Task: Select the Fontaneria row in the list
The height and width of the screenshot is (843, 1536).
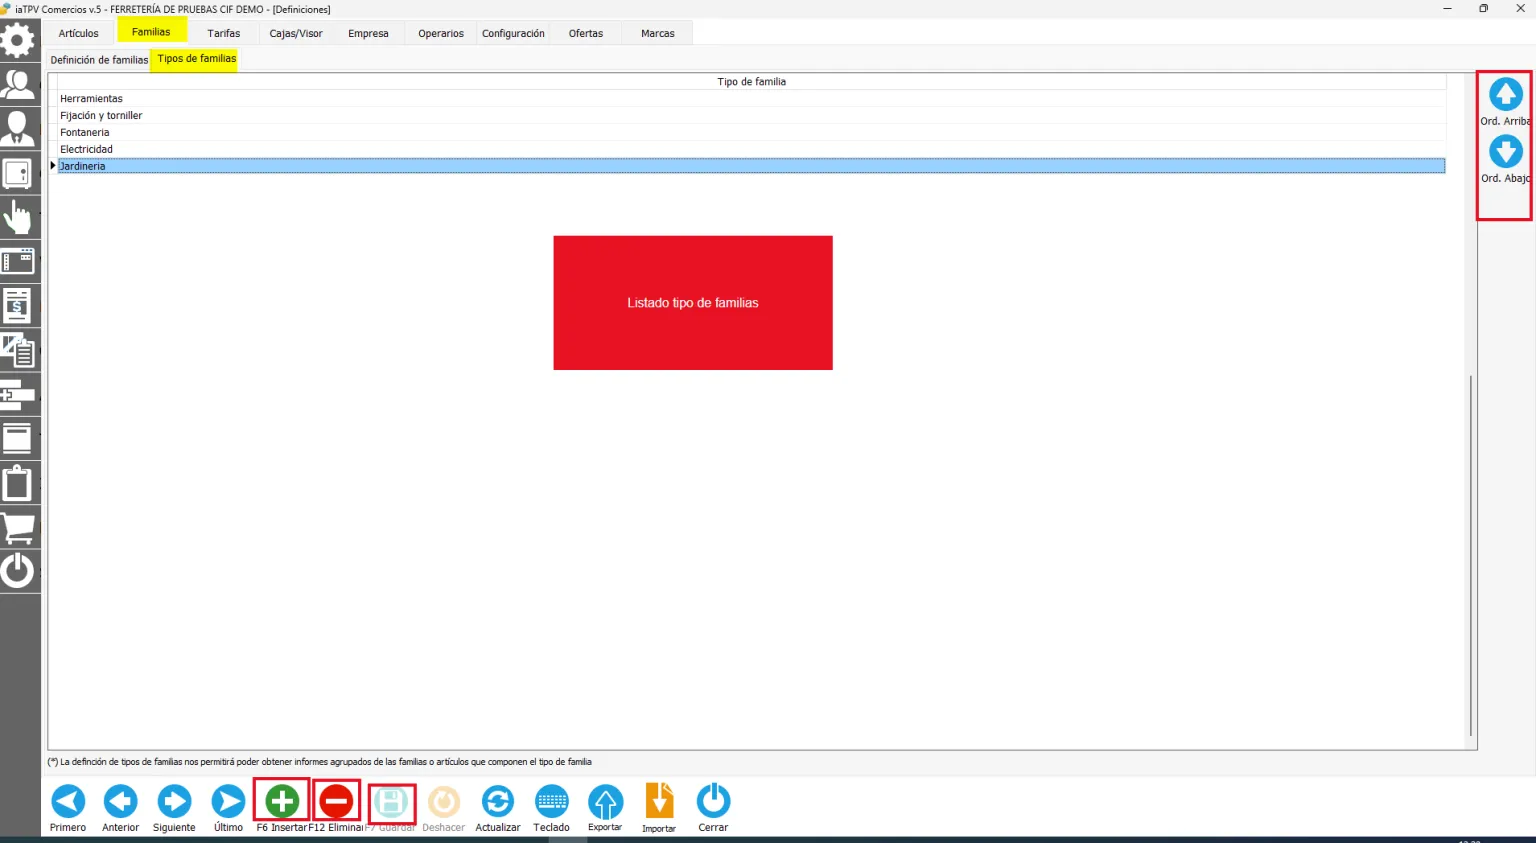Action: [751, 132]
